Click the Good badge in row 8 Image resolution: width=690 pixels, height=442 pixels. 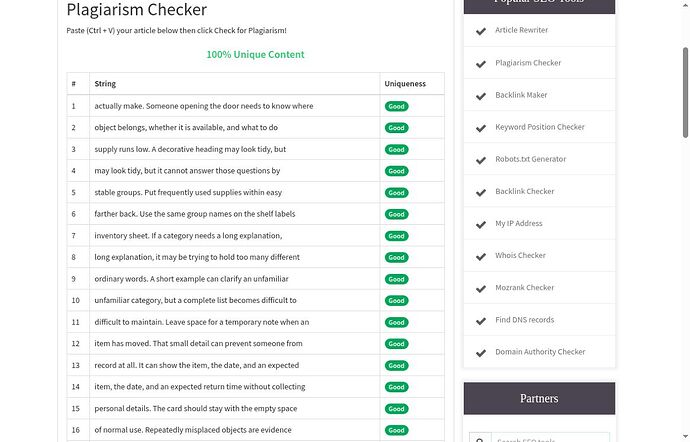[396, 258]
